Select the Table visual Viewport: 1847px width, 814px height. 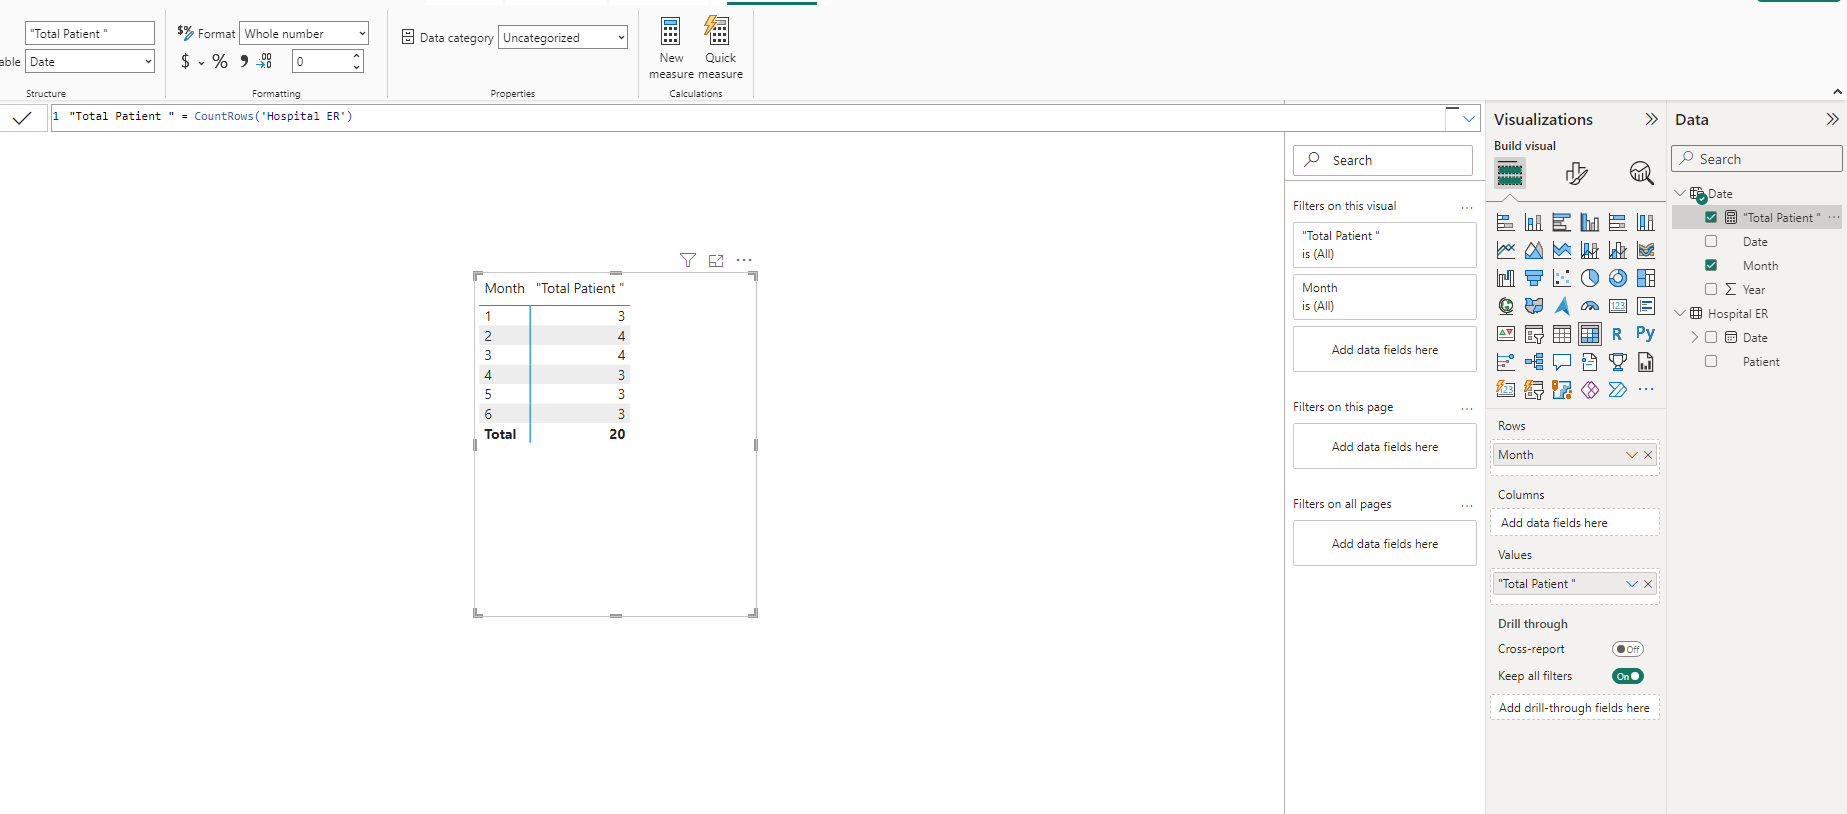(x=1561, y=334)
